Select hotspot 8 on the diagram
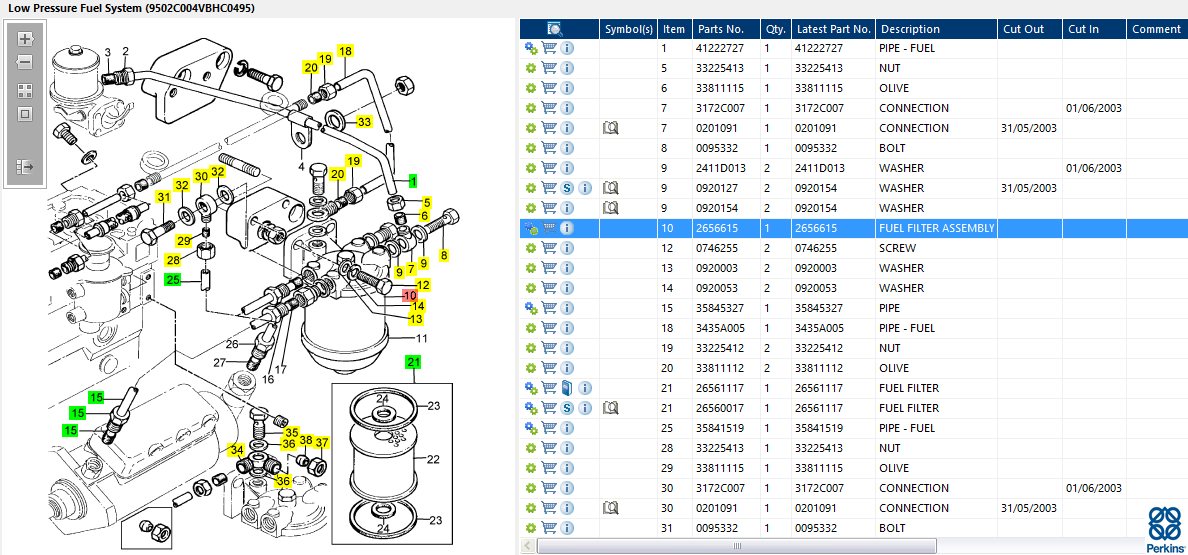This screenshot has height=555, width=1188. (x=444, y=255)
